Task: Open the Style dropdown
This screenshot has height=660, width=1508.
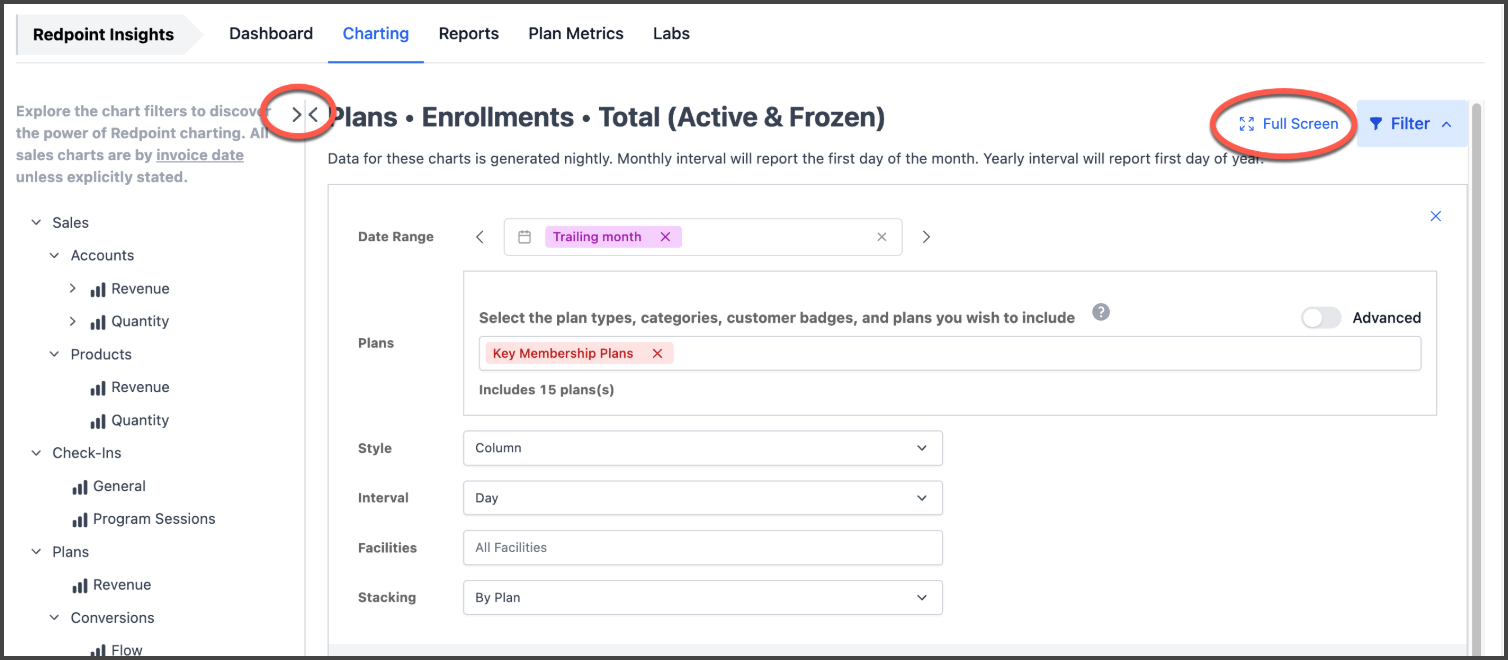Action: (702, 448)
